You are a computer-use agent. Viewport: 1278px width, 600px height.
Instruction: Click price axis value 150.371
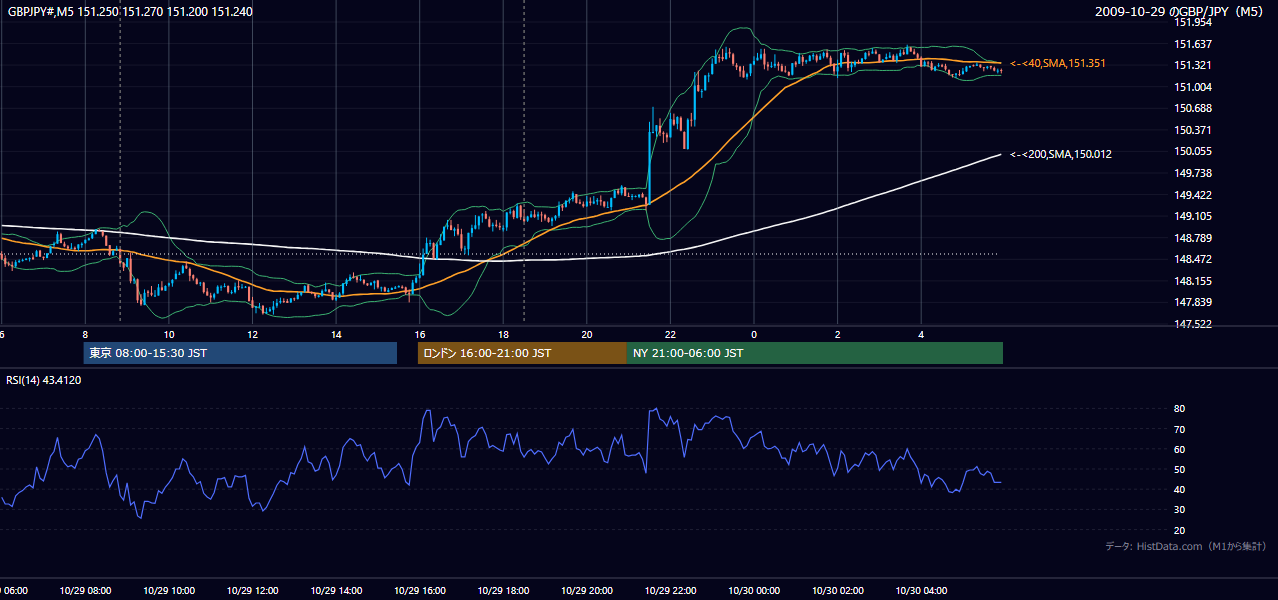click(1194, 130)
